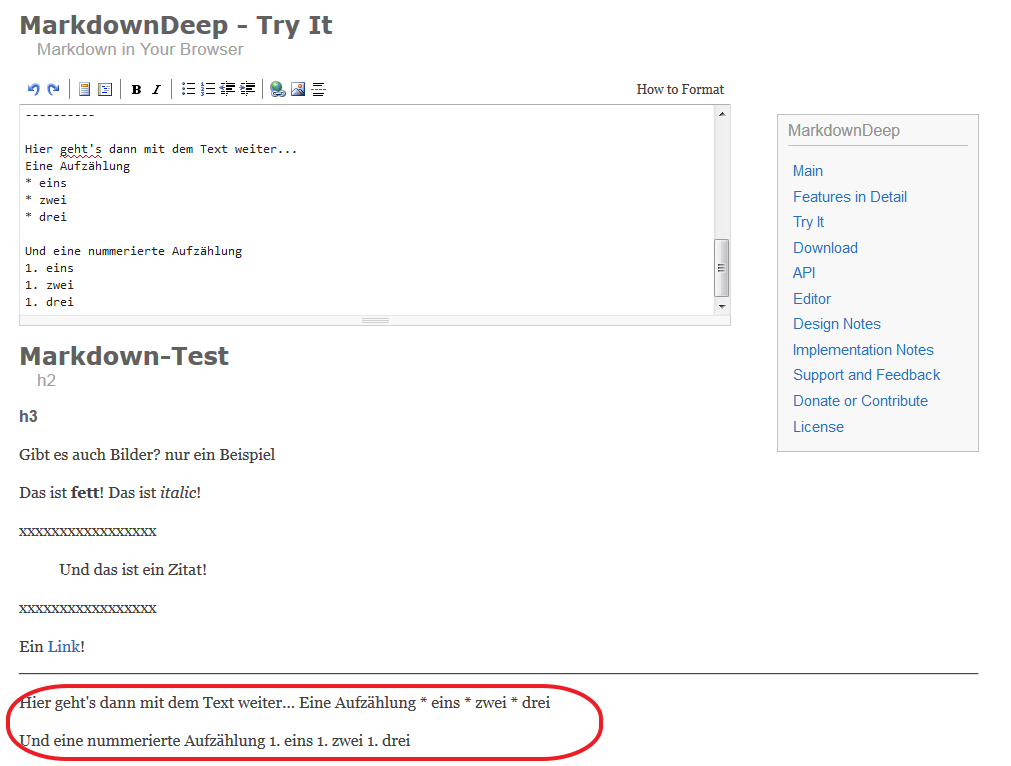Click the 'h3' heading in preview
Image resolution: width=1011 pixels, height=766 pixels.
pyautogui.click(x=28, y=416)
